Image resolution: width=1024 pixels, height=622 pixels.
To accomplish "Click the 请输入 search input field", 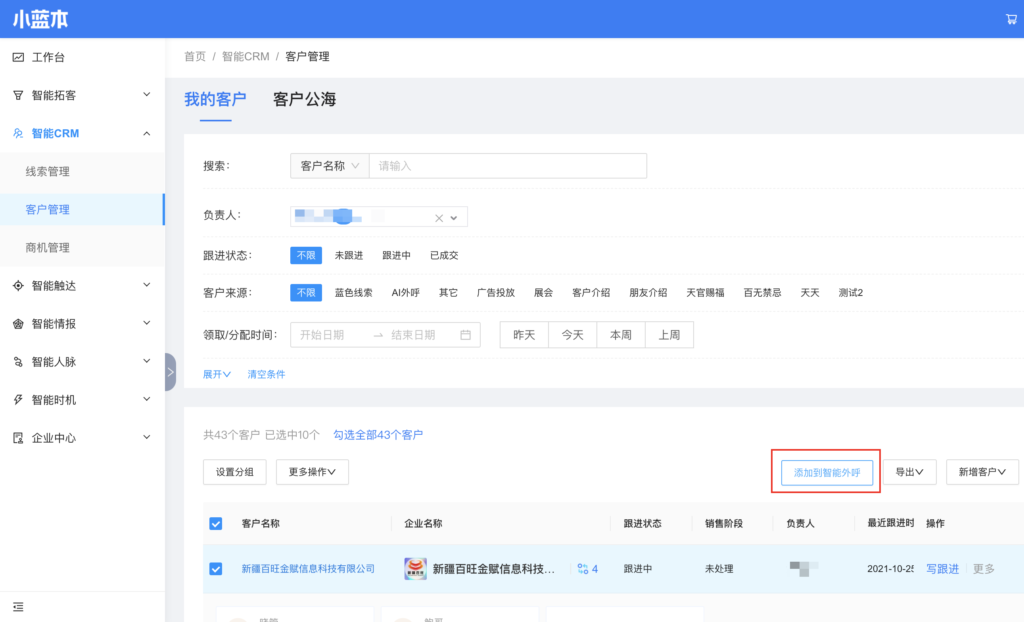I will [x=507, y=166].
